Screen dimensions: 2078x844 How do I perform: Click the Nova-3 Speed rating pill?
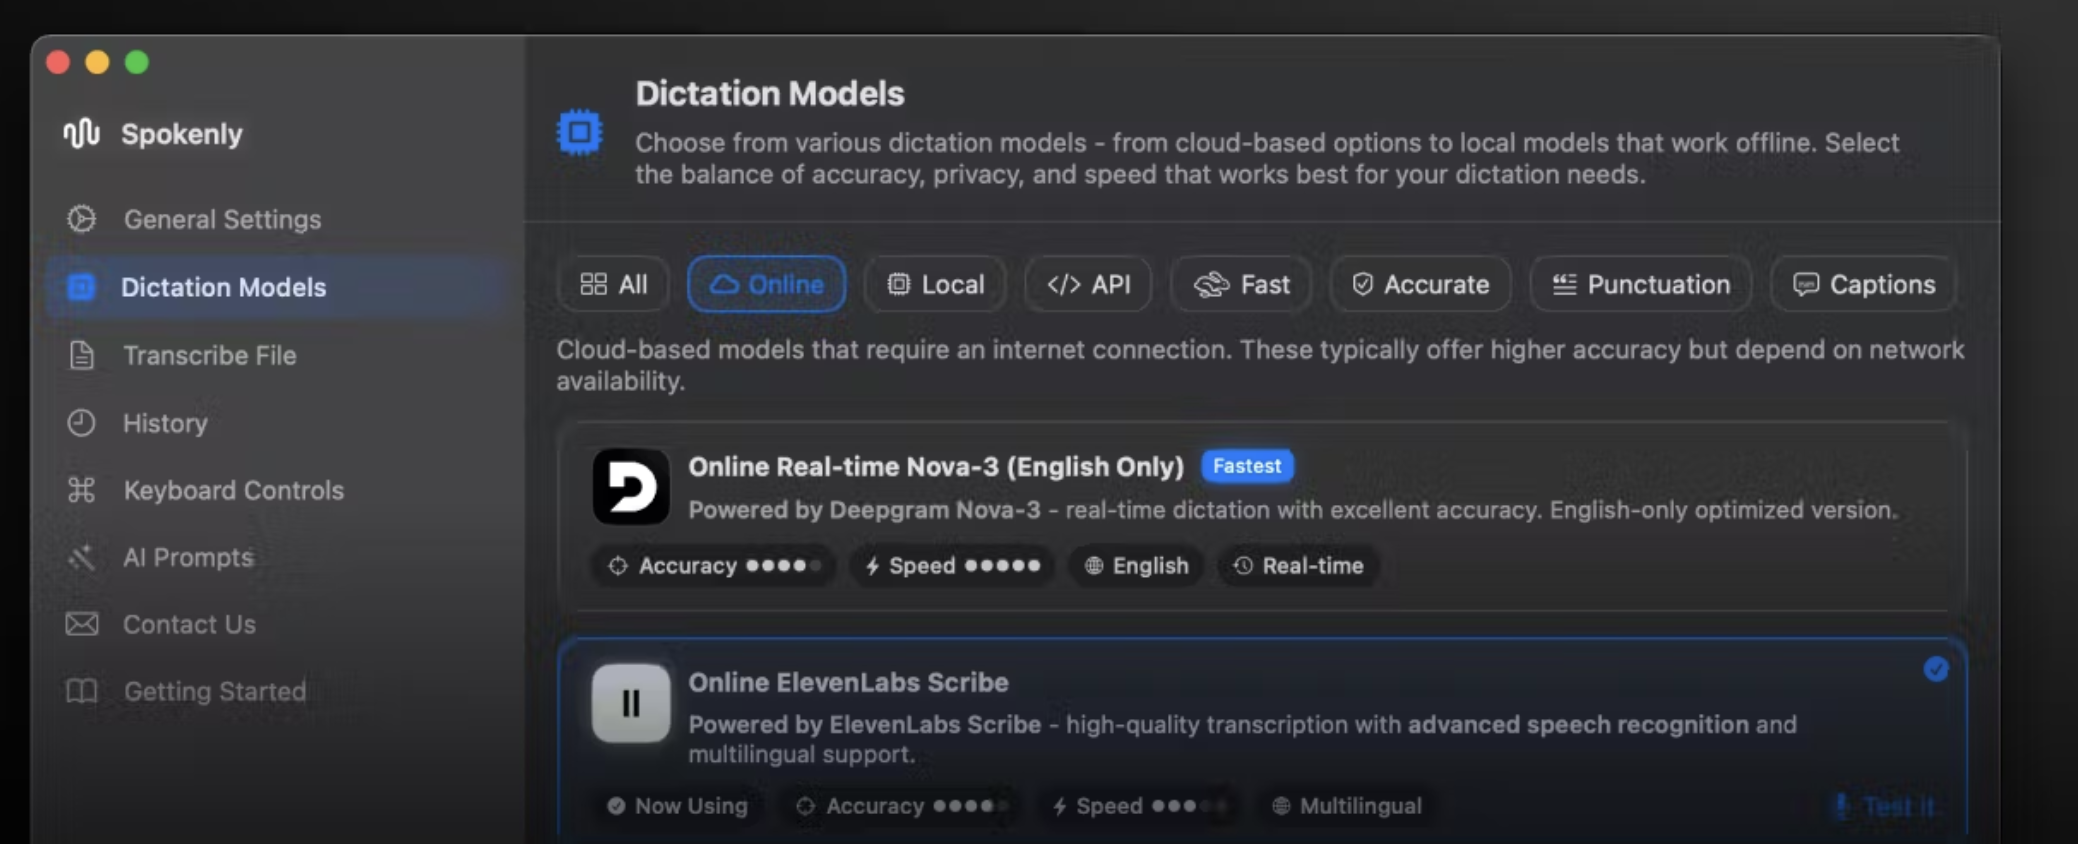pyautogui.click(x=952, y=566)
